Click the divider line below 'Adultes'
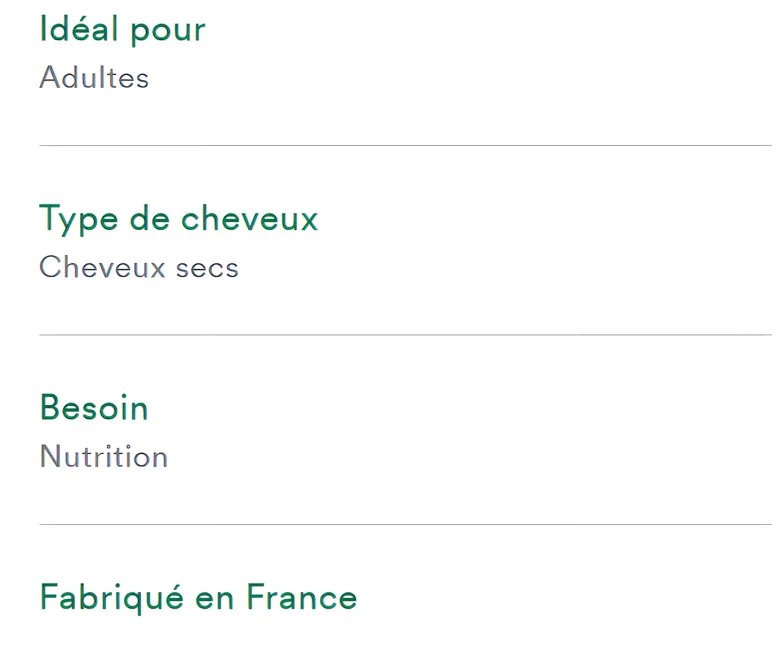 pyautogui.click(x=405, y=145)
